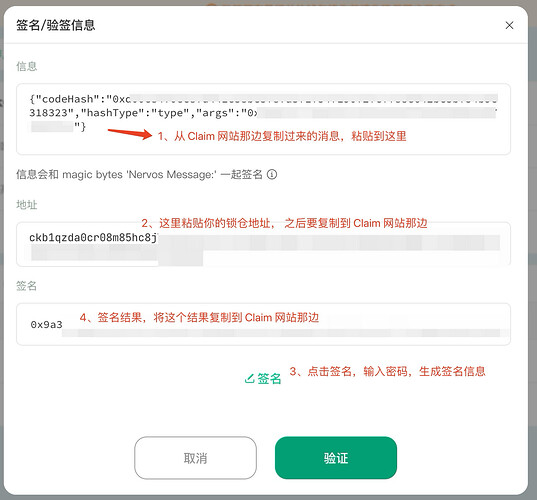Focus the 地址 address field
The image size is (537, 500).
tap(263, 244)
